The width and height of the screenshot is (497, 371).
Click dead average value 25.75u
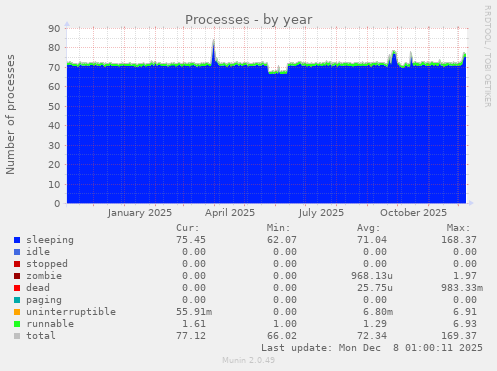tap(375, 288)
